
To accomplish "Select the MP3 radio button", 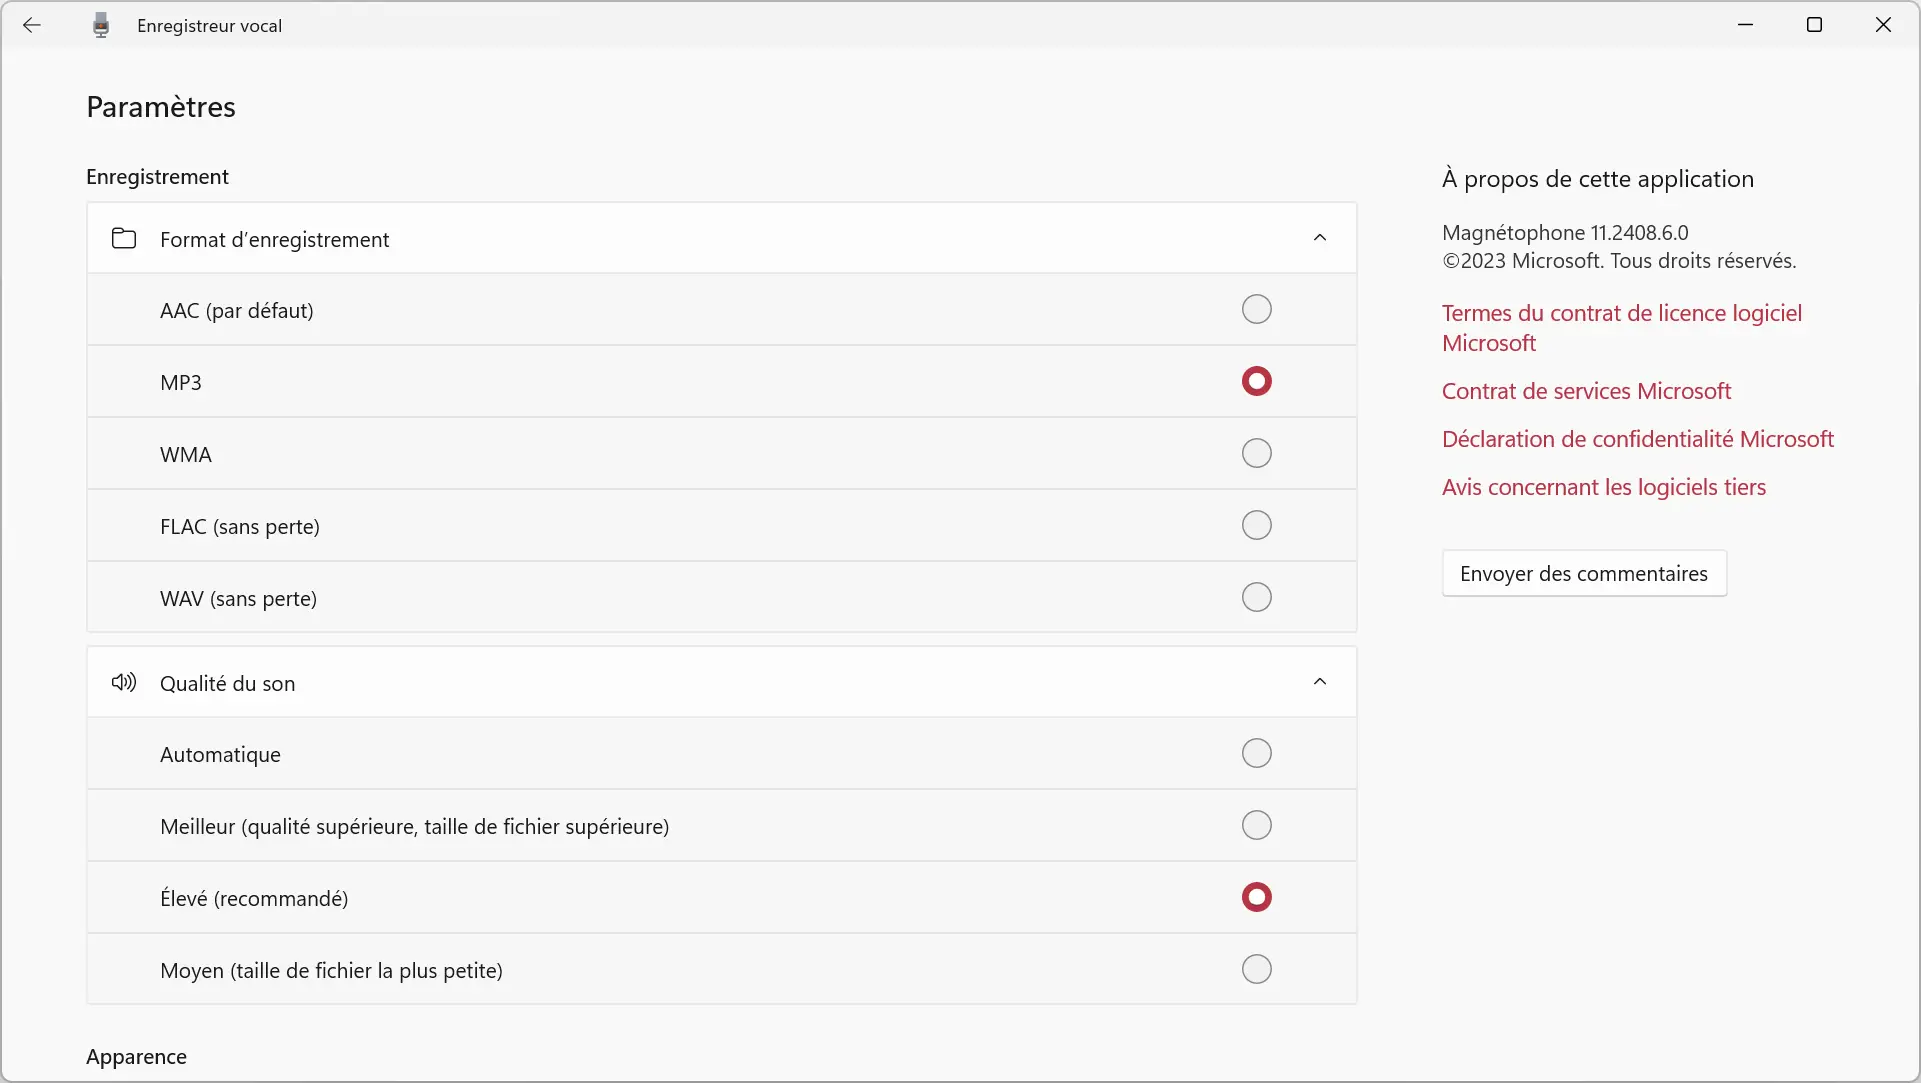I will (1256, 381).
